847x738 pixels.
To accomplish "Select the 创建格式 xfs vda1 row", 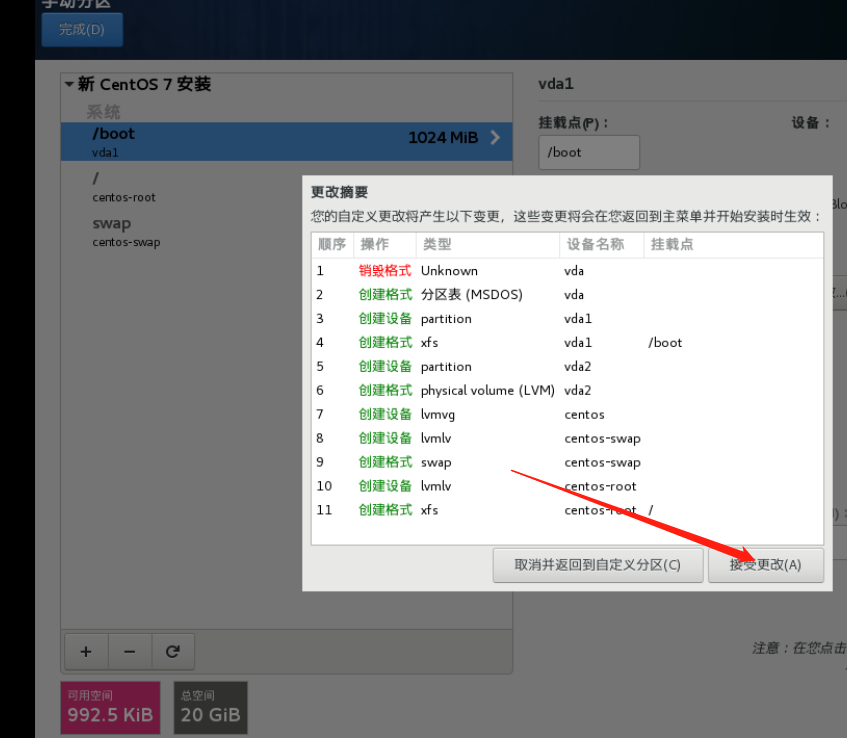I will click(450, 342).
